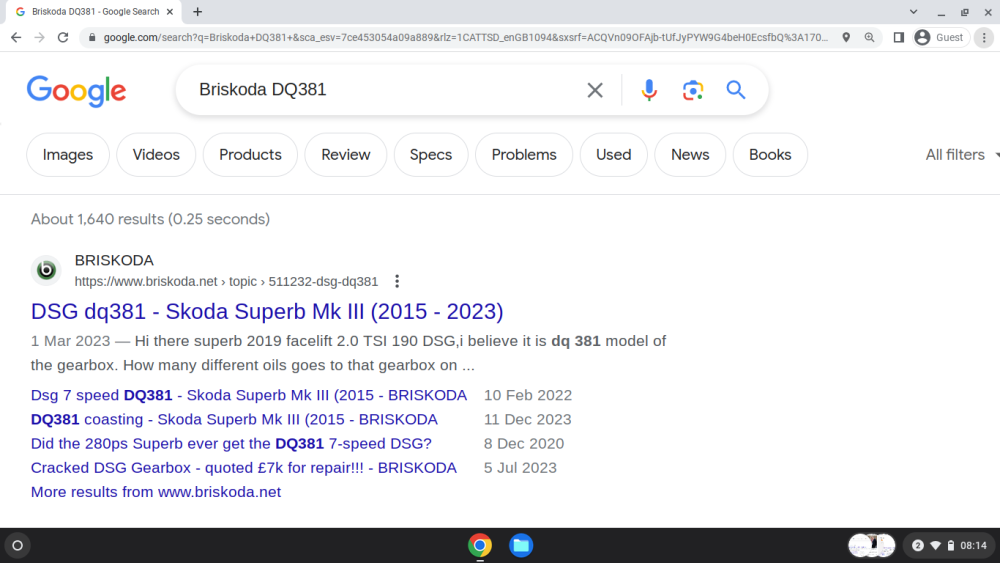This screenshot has height=563, width=1000.
Task: Filter results by Videos
Action: (x=156, y=154)
